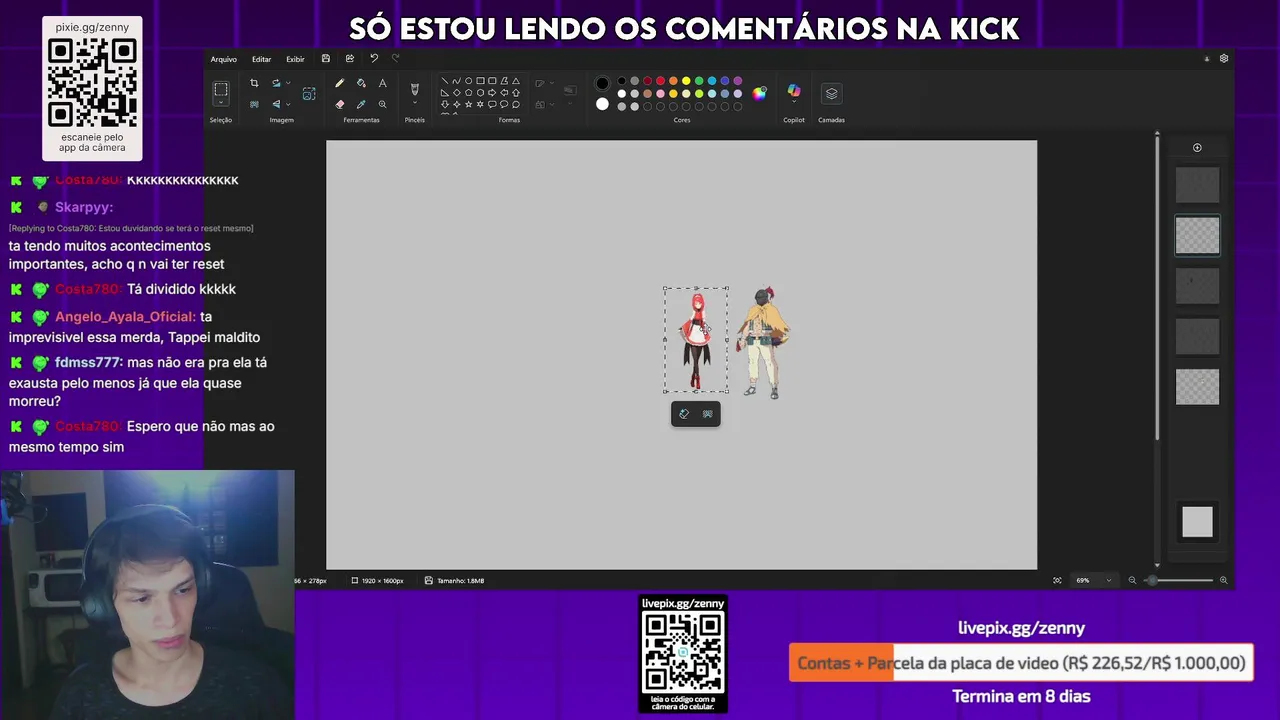
Task: Click the right icon on floating selection toolbar
Action: tap(708, 414)
